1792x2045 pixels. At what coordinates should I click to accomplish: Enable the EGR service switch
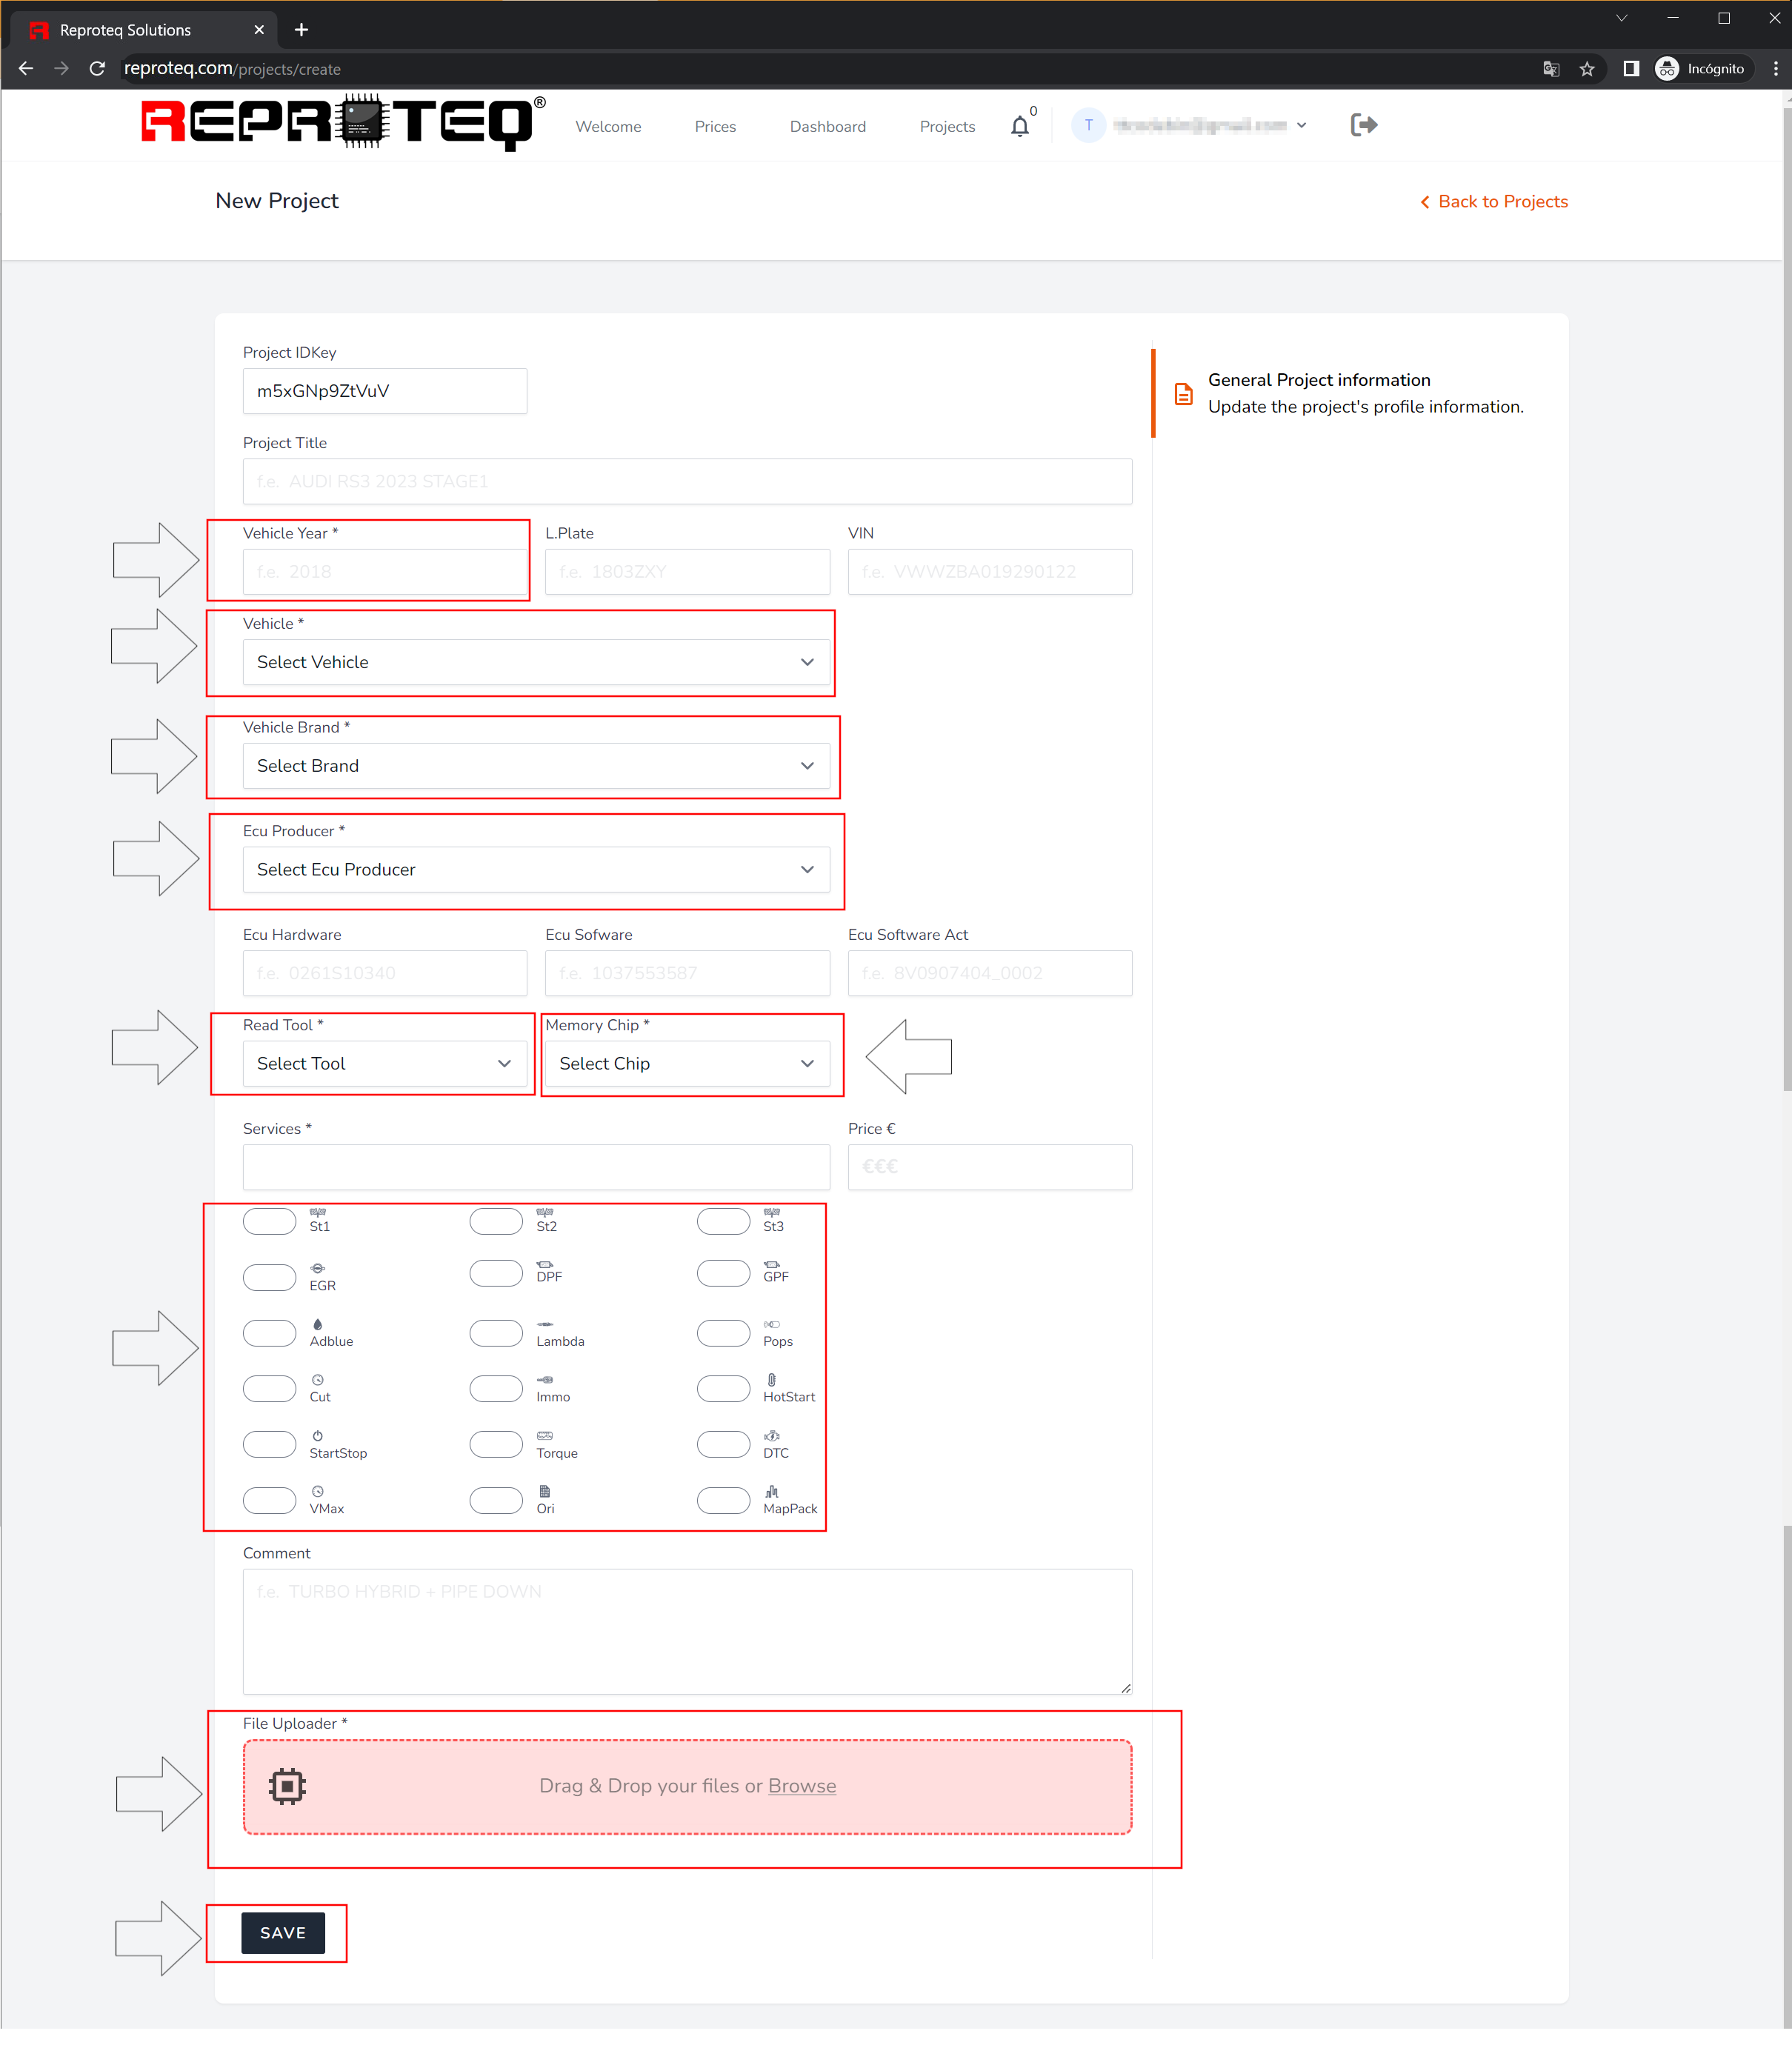269,1277
